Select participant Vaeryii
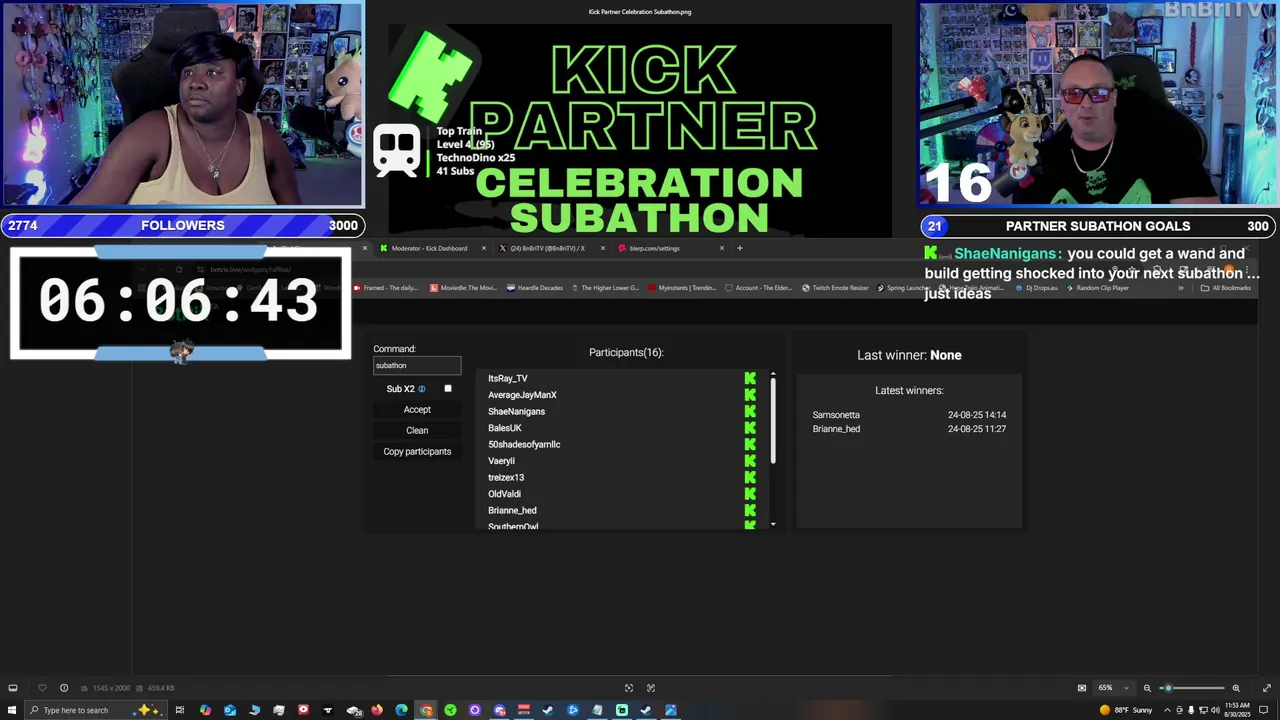Screen dimensions: 1280x720 click(x=501, y=461)
